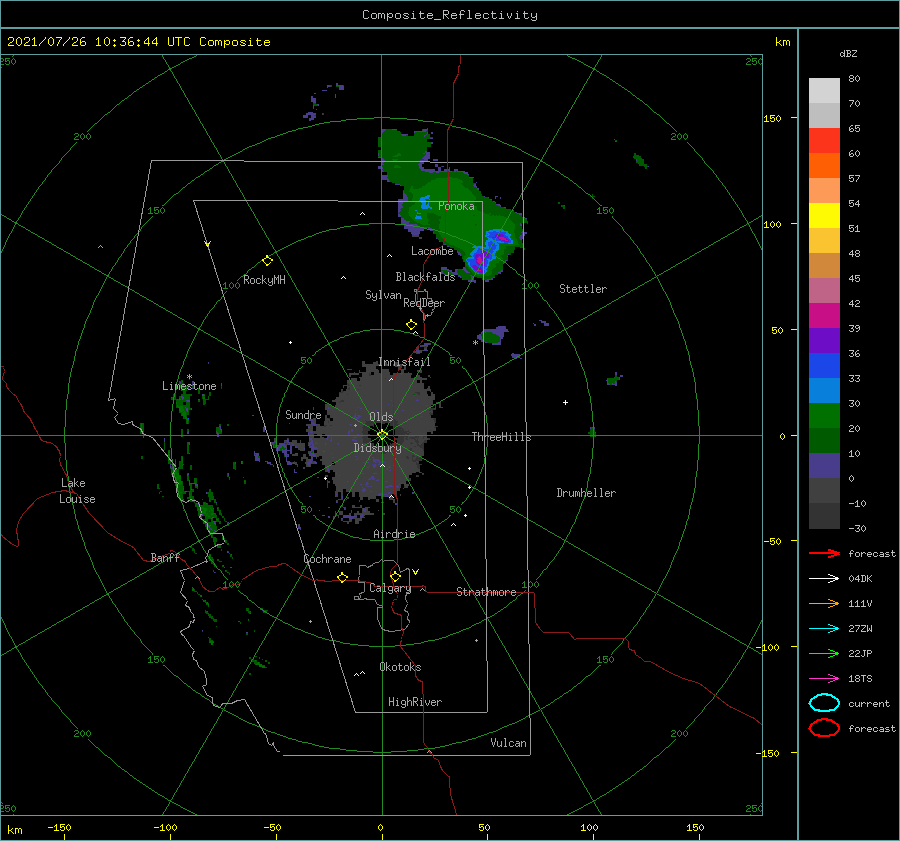Click the Lake Louise label
Screen dimensions: 900x841
(77, 491)
